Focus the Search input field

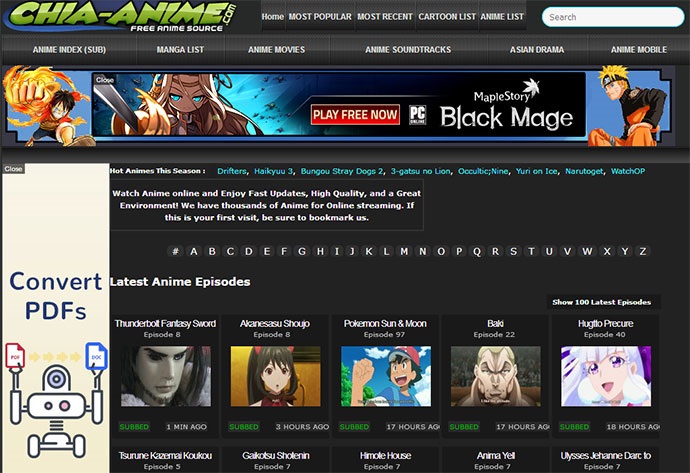pos(613,17)
